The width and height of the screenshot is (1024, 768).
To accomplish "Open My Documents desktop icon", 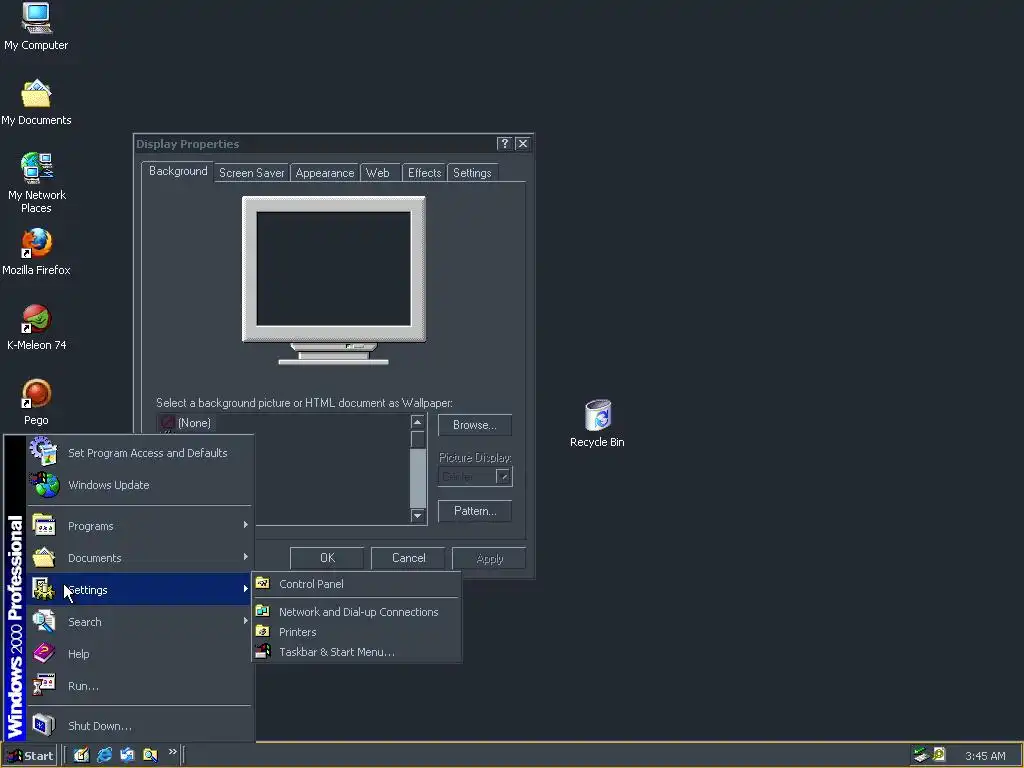I will pos(36,102).
